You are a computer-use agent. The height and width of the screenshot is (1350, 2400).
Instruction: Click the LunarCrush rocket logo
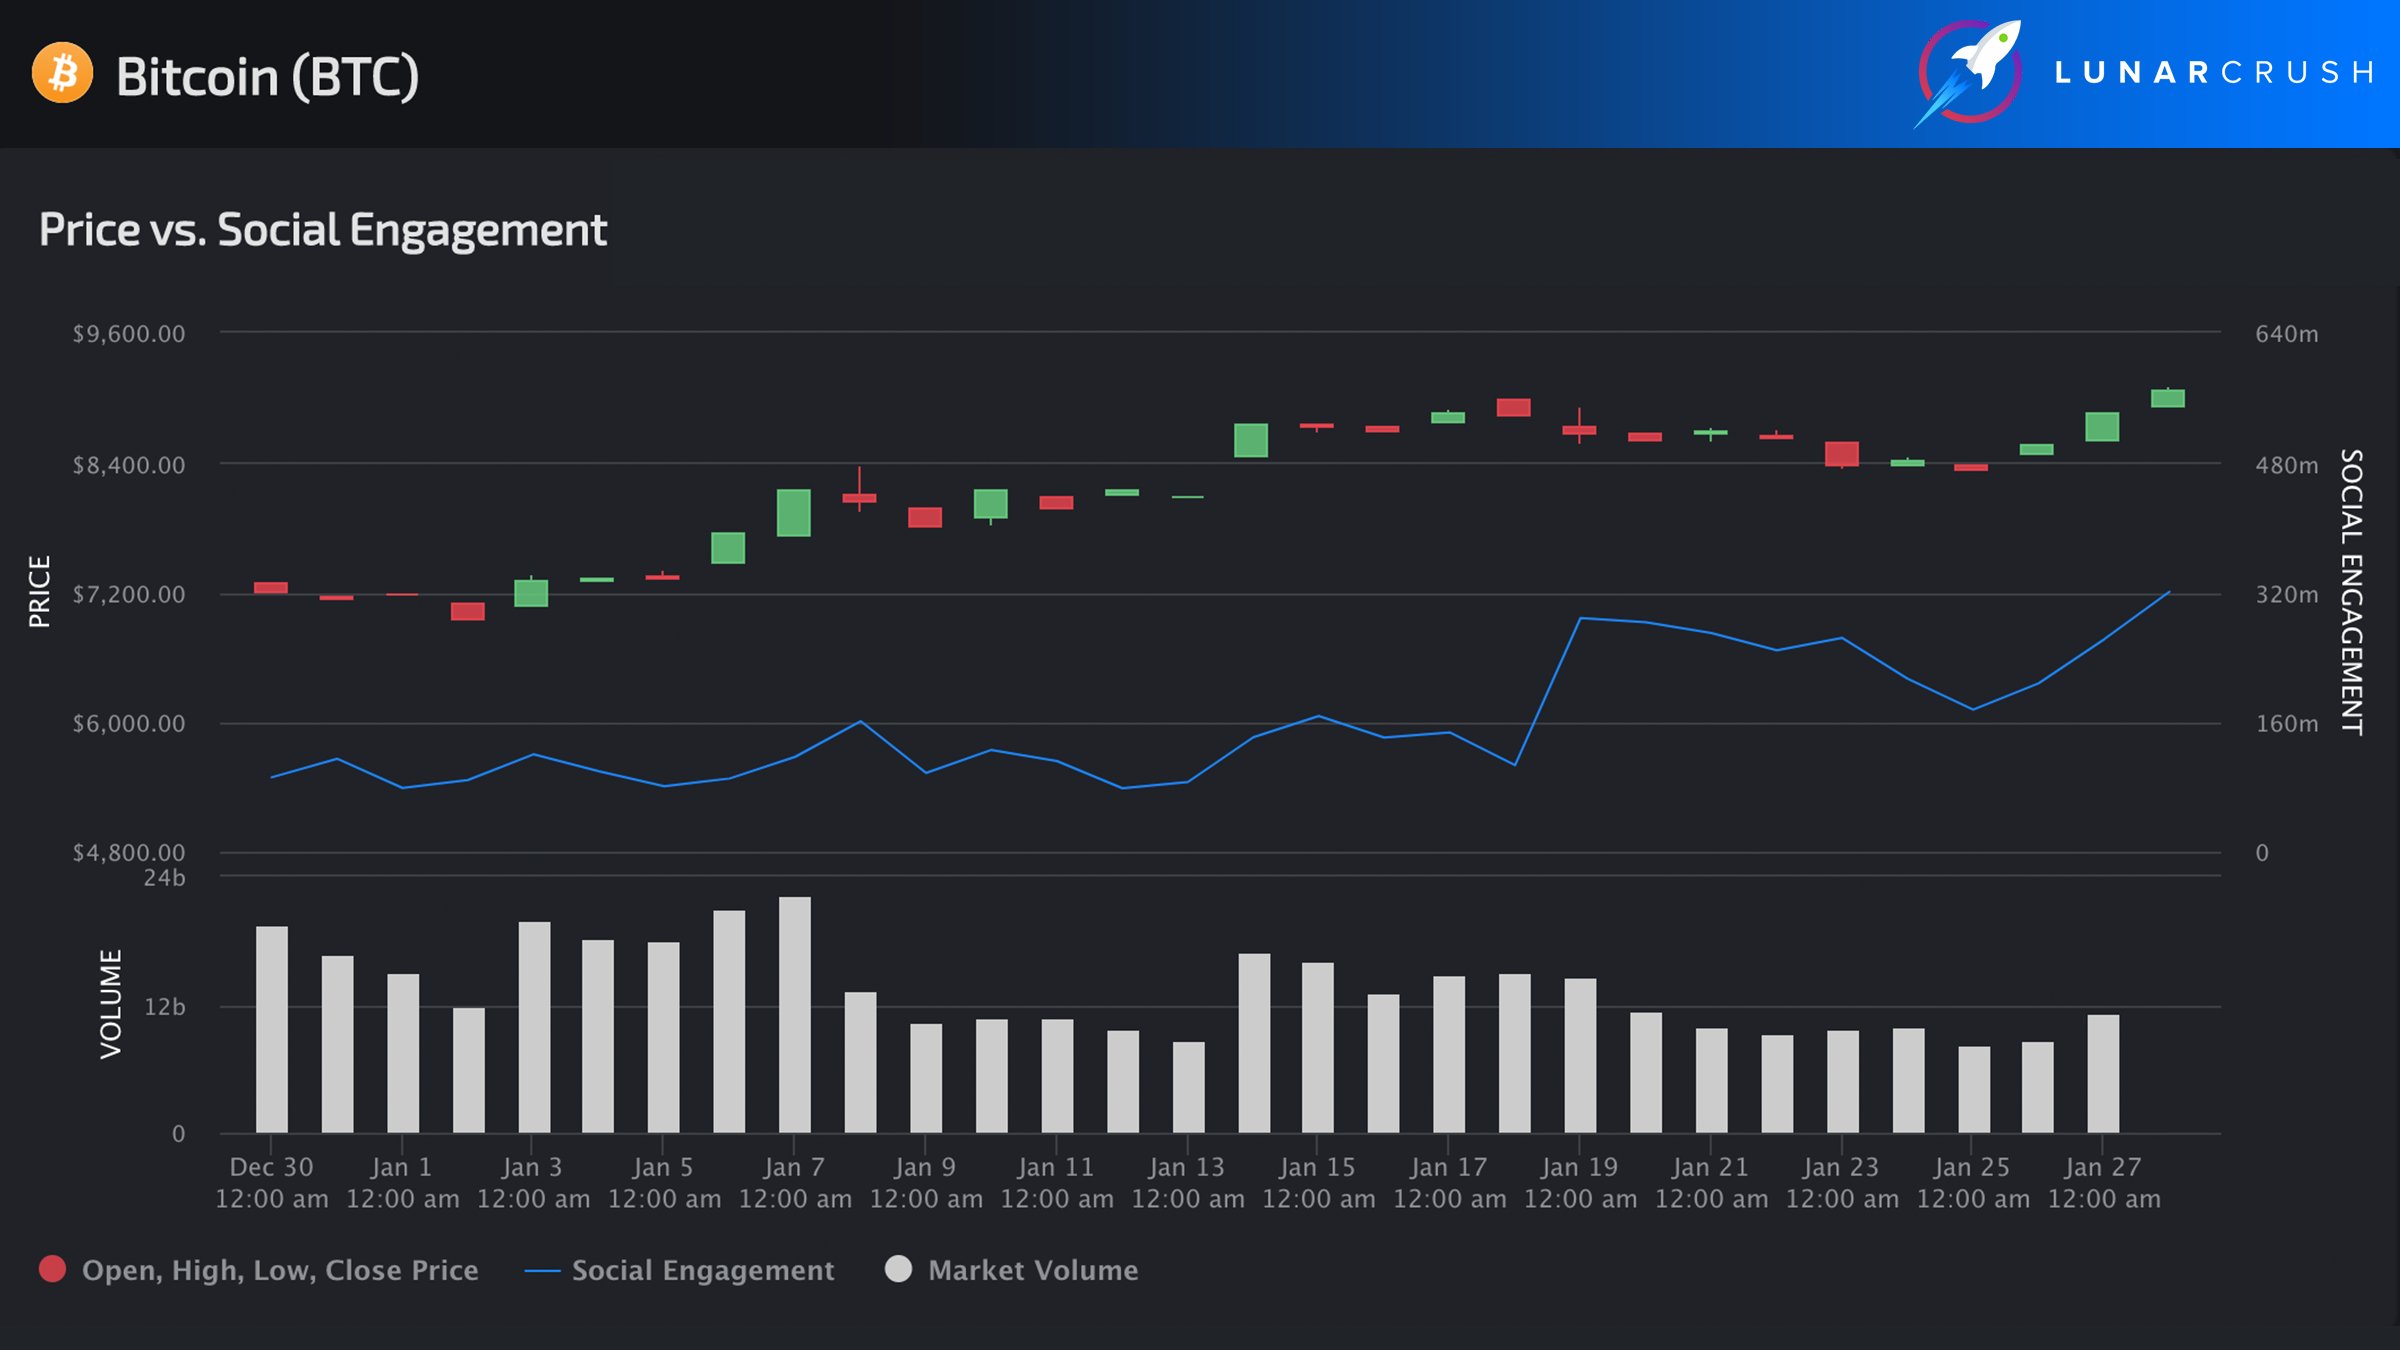[1968, 73]
